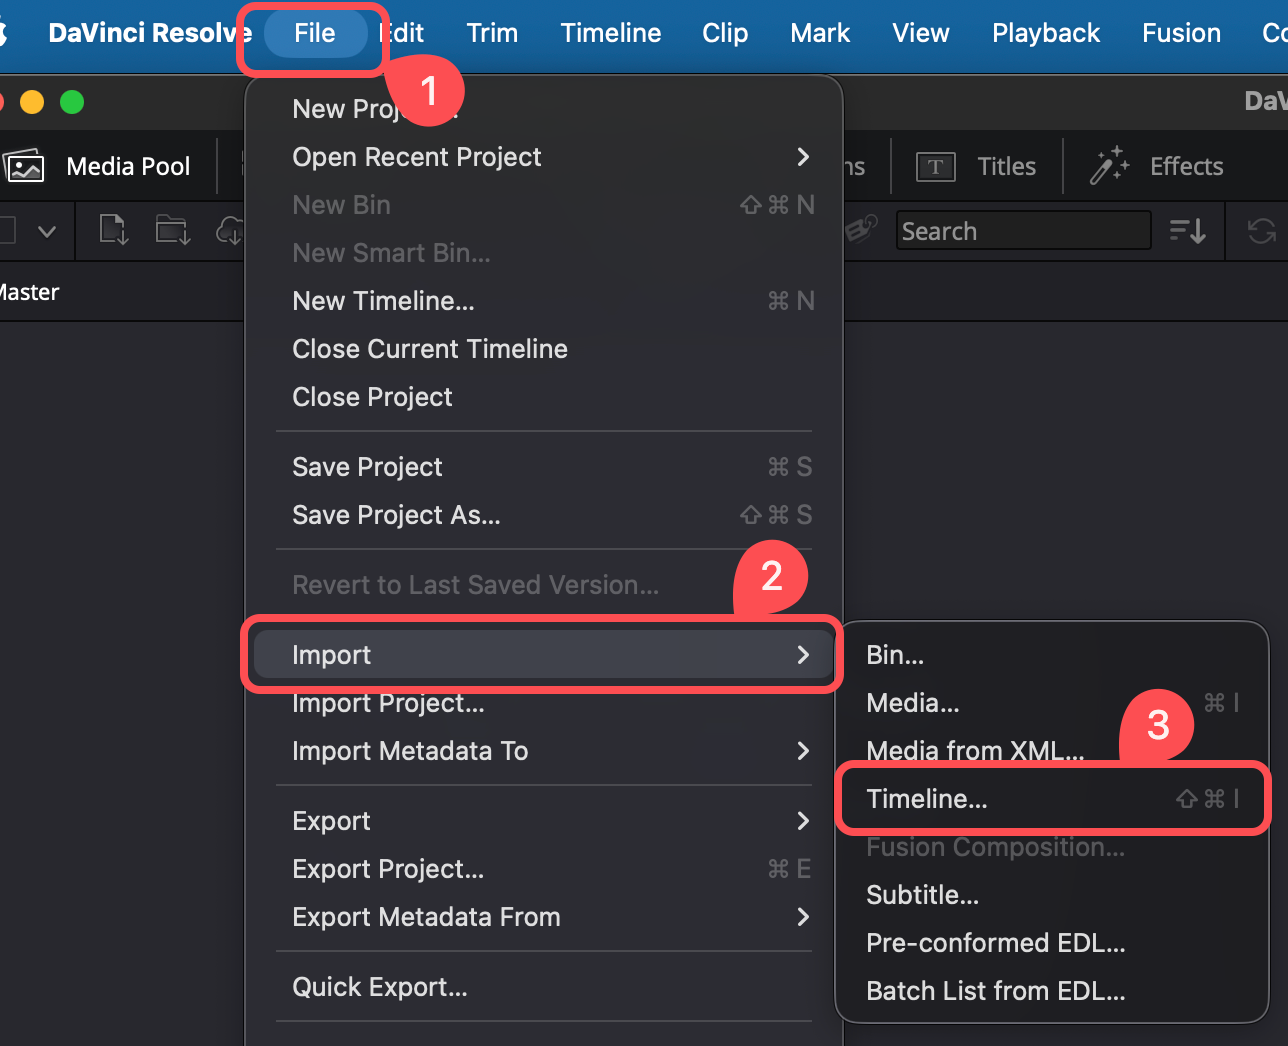Select Import Project...
The height and width of the screenshot is (1046, 1288).
[544, 703]
